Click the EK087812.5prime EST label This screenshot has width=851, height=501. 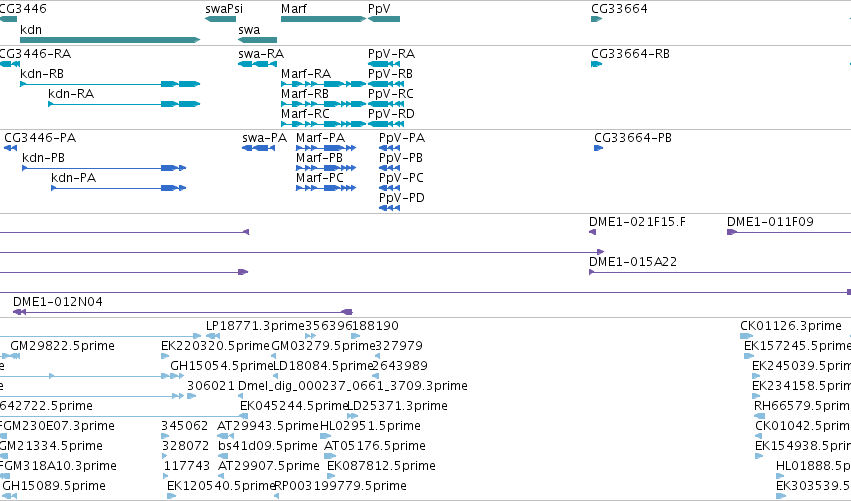click(381, 466)
